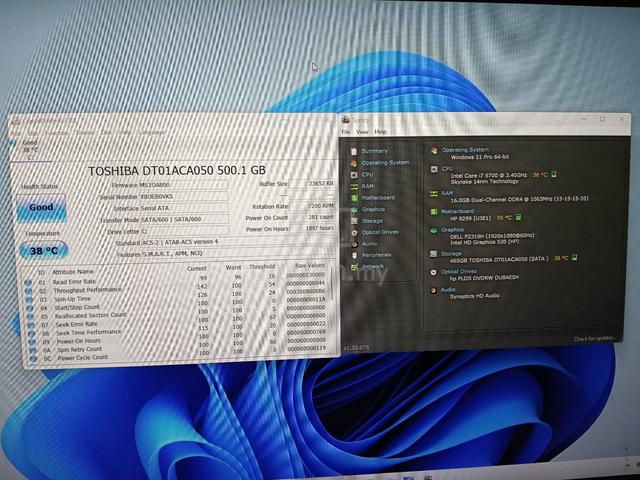640x480 pixels.
Task: Click the Rotation Rate 7200 RPM field
Action: click(312, 206)
